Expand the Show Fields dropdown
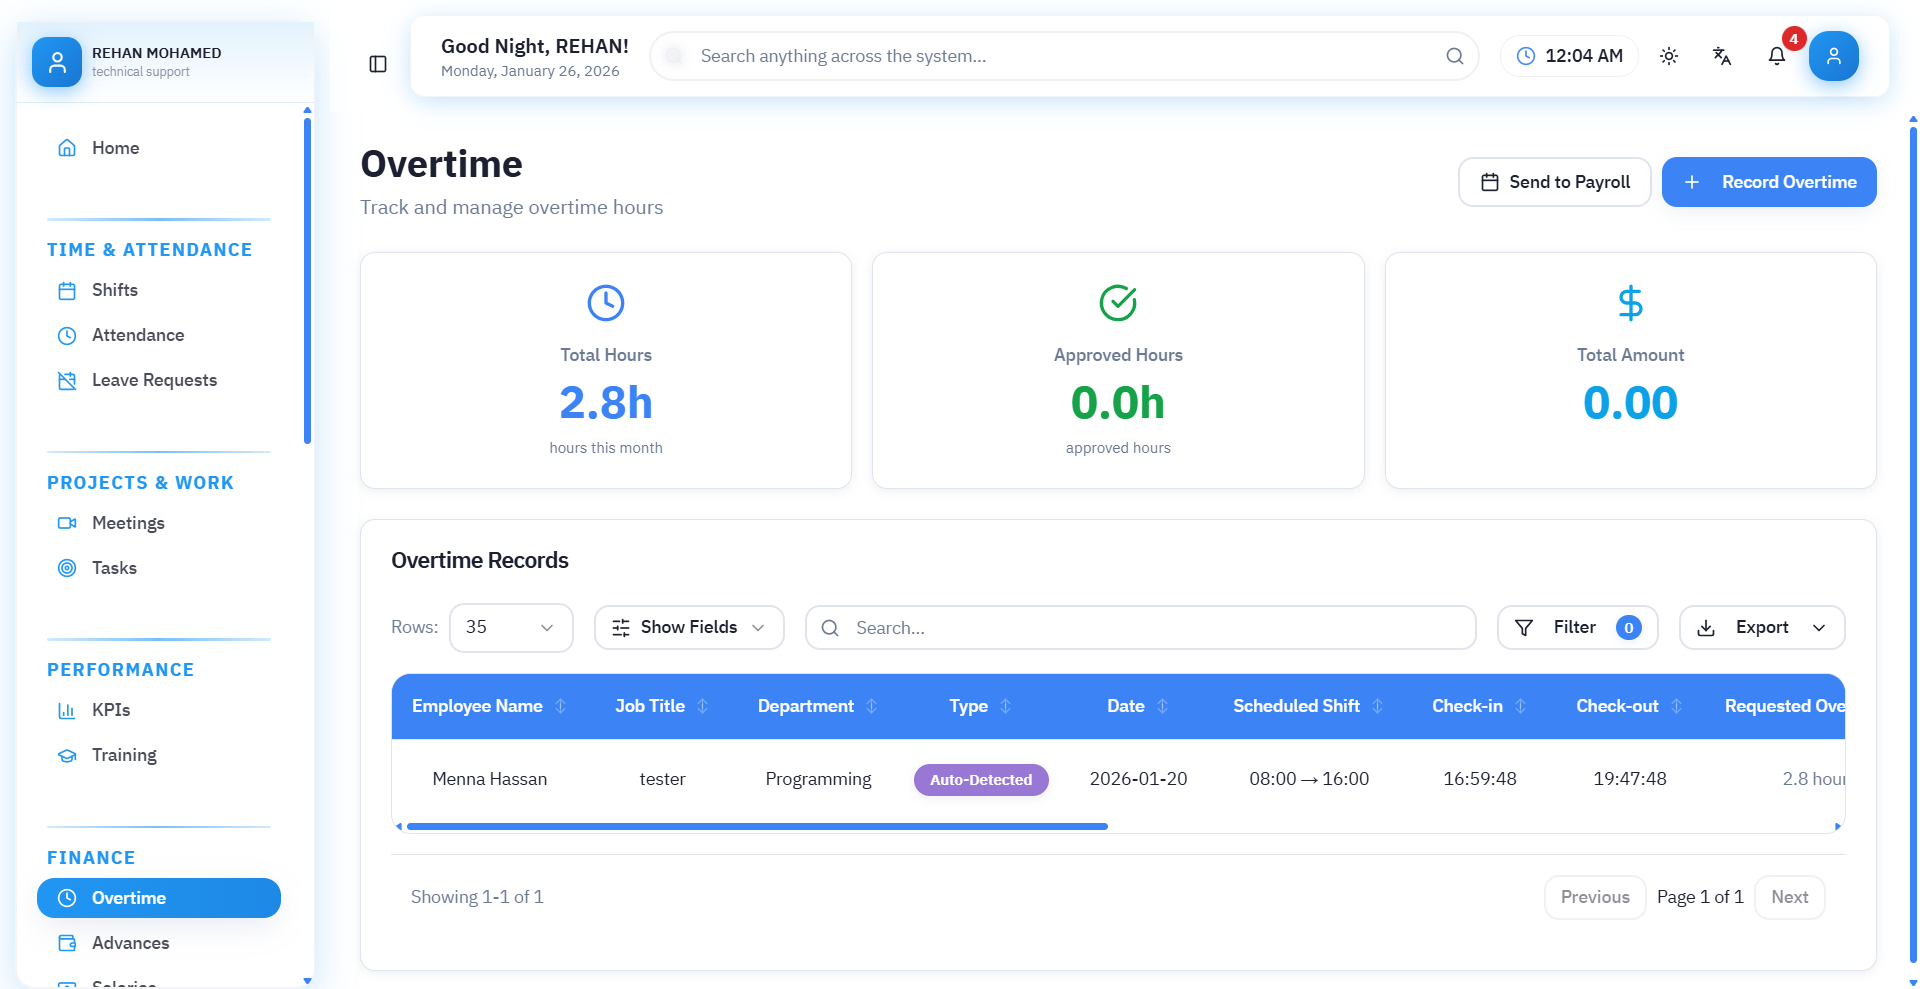1920x989 pixels. pyautogui.click(x=689, y=628)
